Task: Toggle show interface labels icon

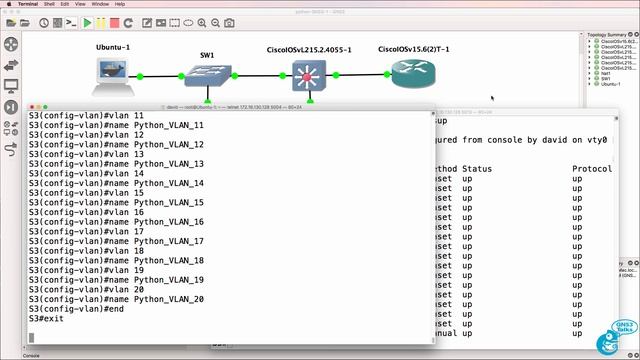Action: click(x=58, y=23)
